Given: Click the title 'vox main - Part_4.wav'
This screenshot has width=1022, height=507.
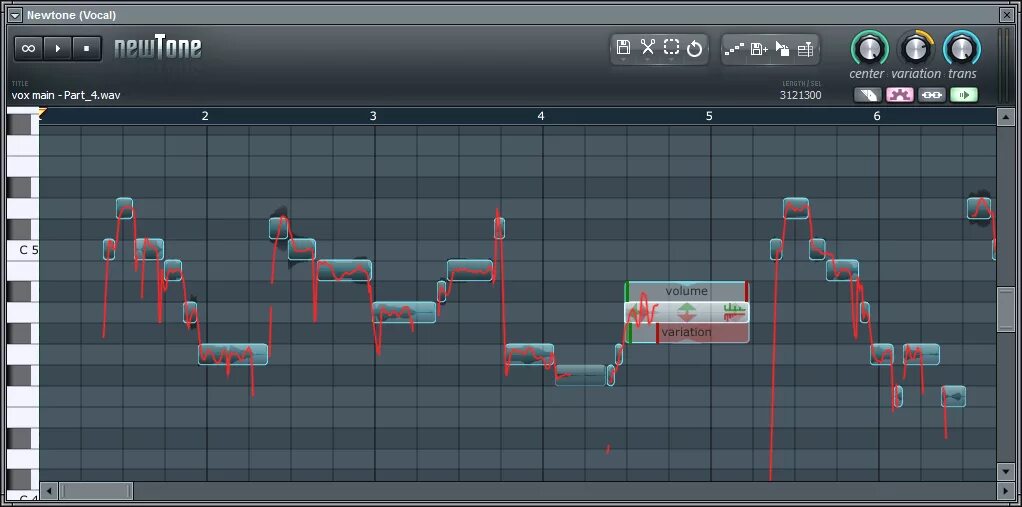Looking at the screenshot, I should (x=66, y=95).
